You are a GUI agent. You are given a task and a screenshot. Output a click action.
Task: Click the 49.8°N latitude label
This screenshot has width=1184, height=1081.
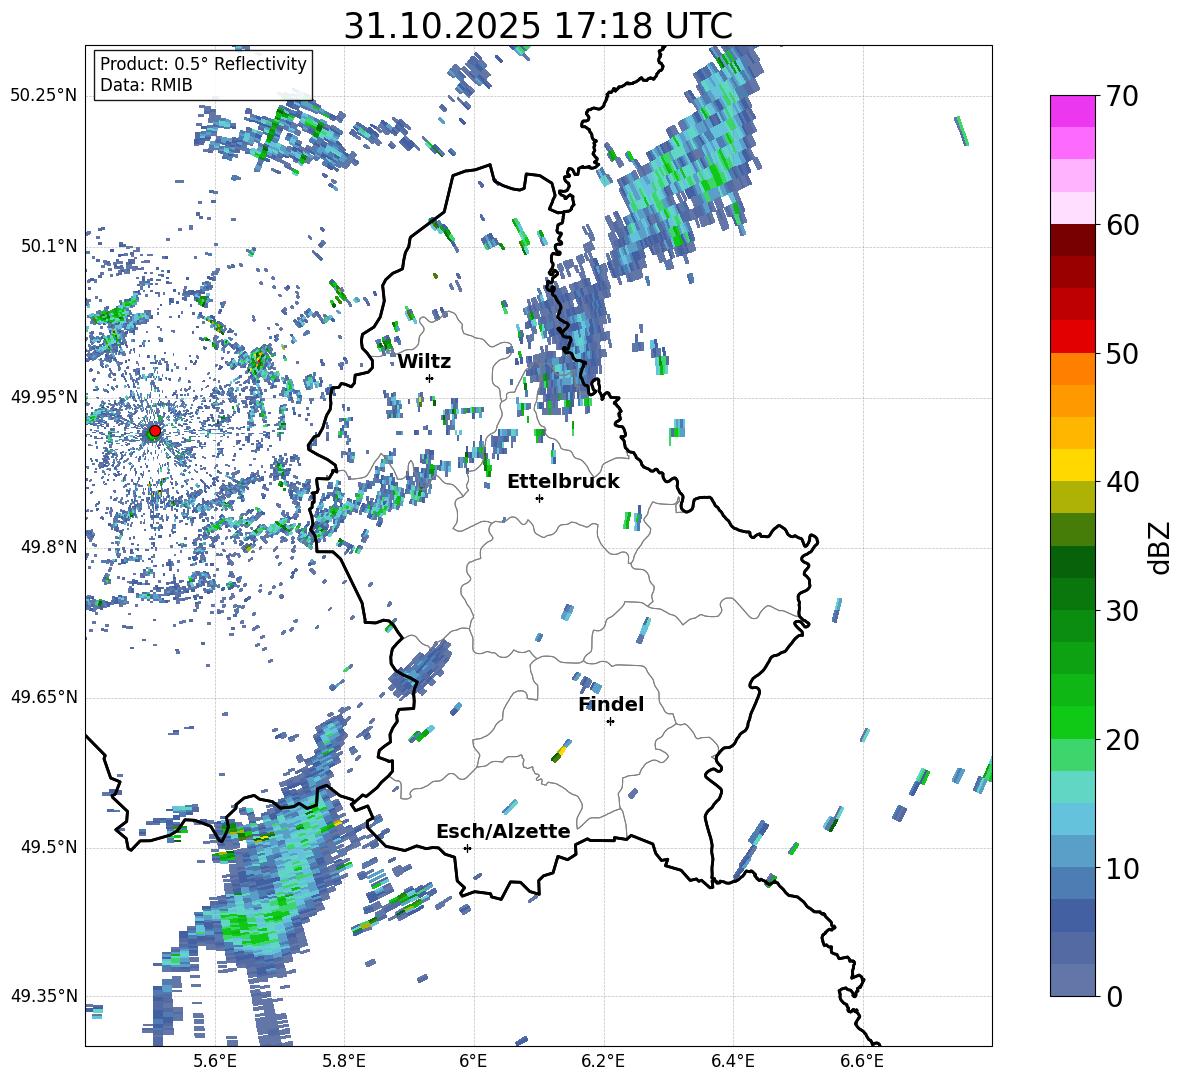click(48, 547)
